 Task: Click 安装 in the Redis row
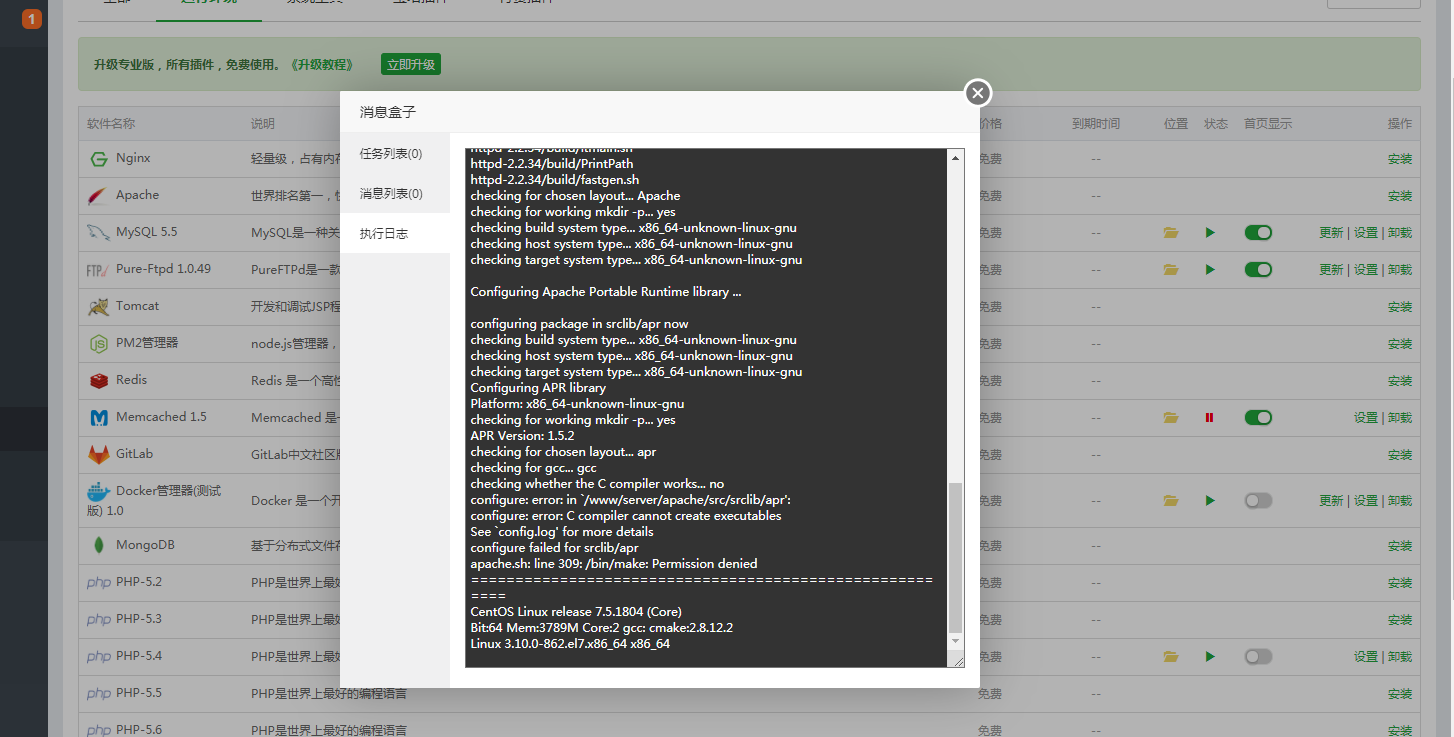pos(1400,381)
